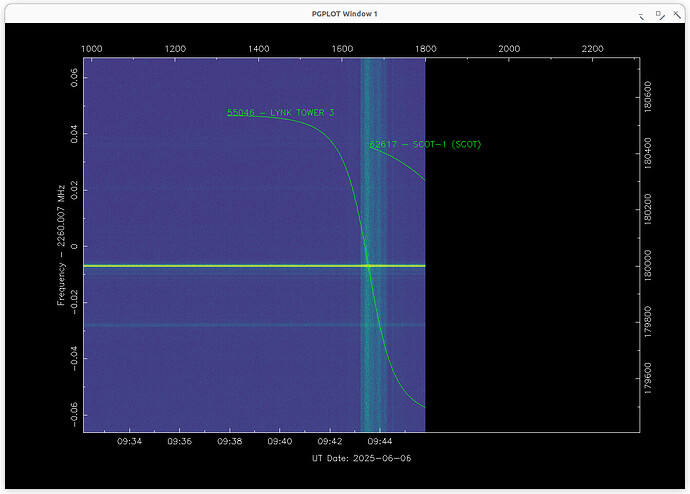Click the left axis value -0.06

click(73, 414)
